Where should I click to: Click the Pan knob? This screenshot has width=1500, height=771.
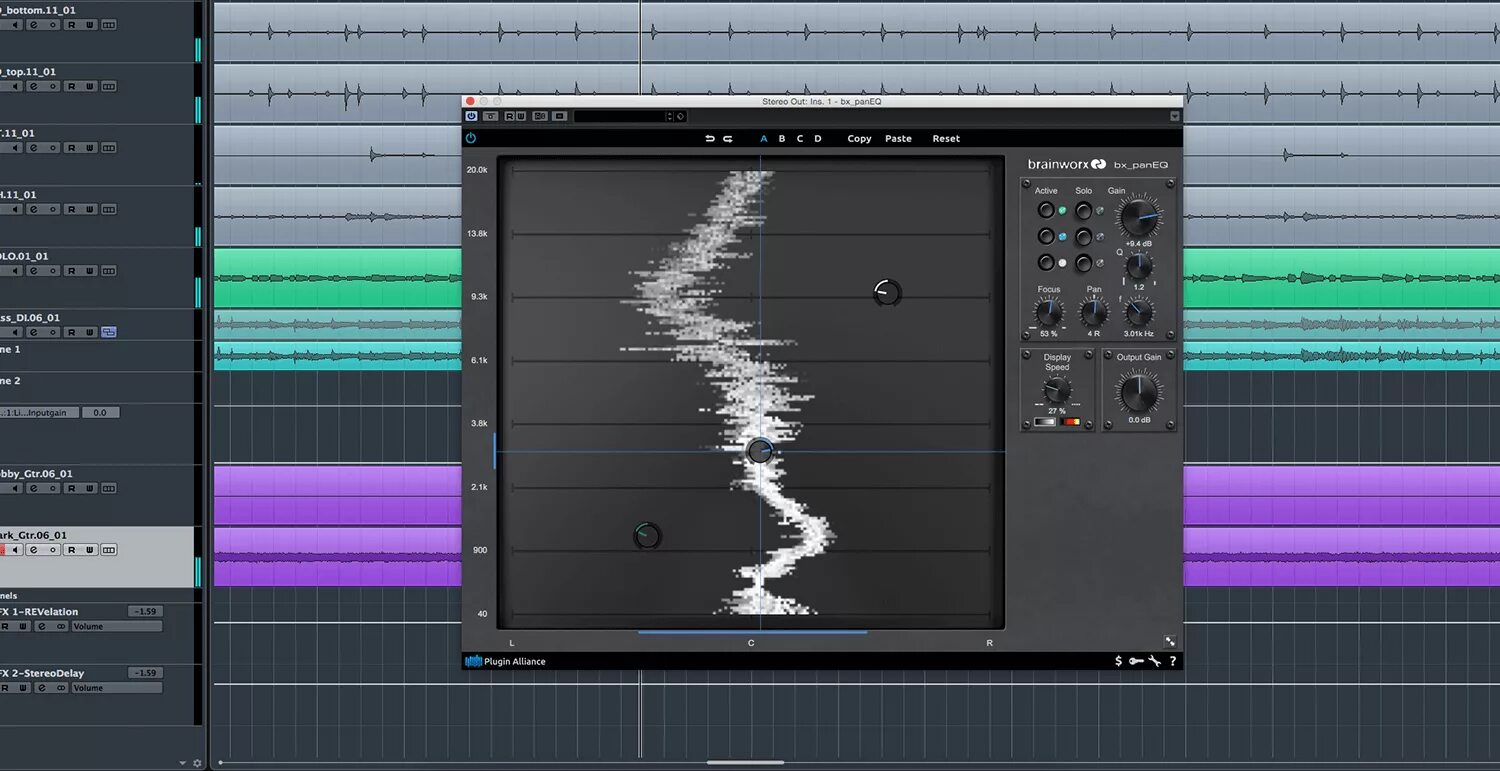click(1094, 312)
